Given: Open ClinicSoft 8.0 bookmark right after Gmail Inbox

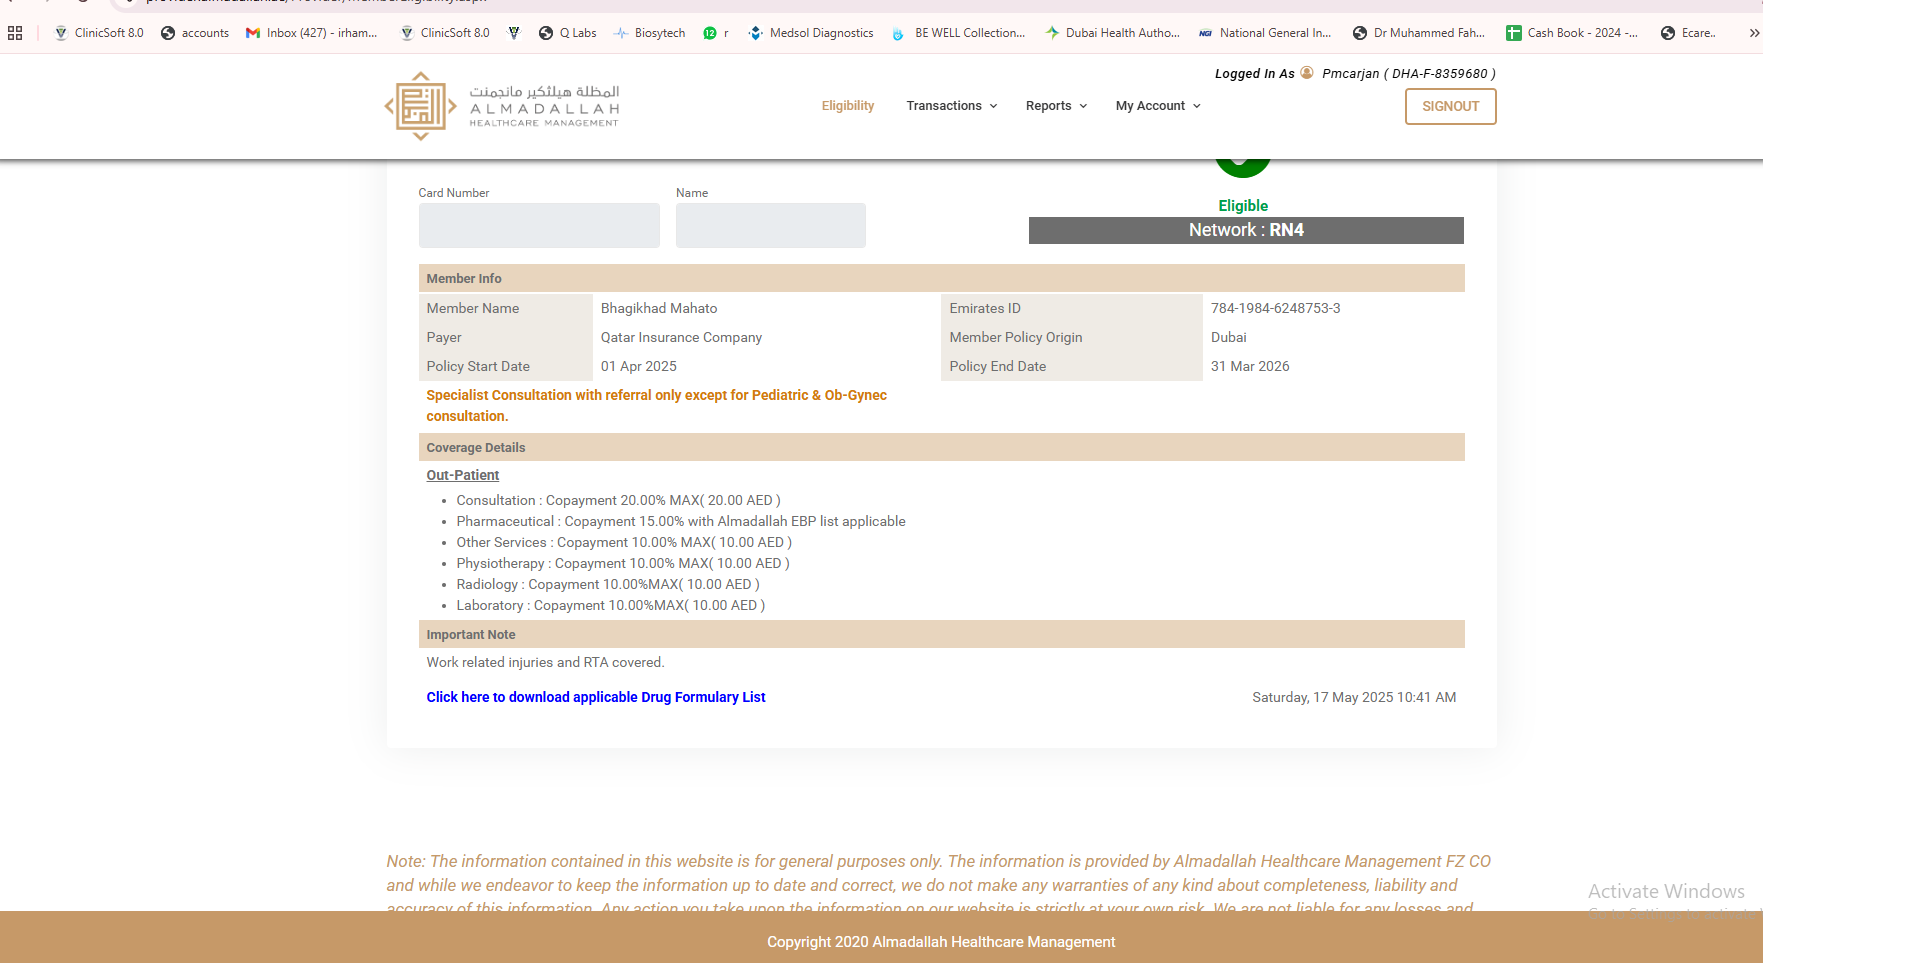Looking at the screenshot, I should [x=445, y=33].
